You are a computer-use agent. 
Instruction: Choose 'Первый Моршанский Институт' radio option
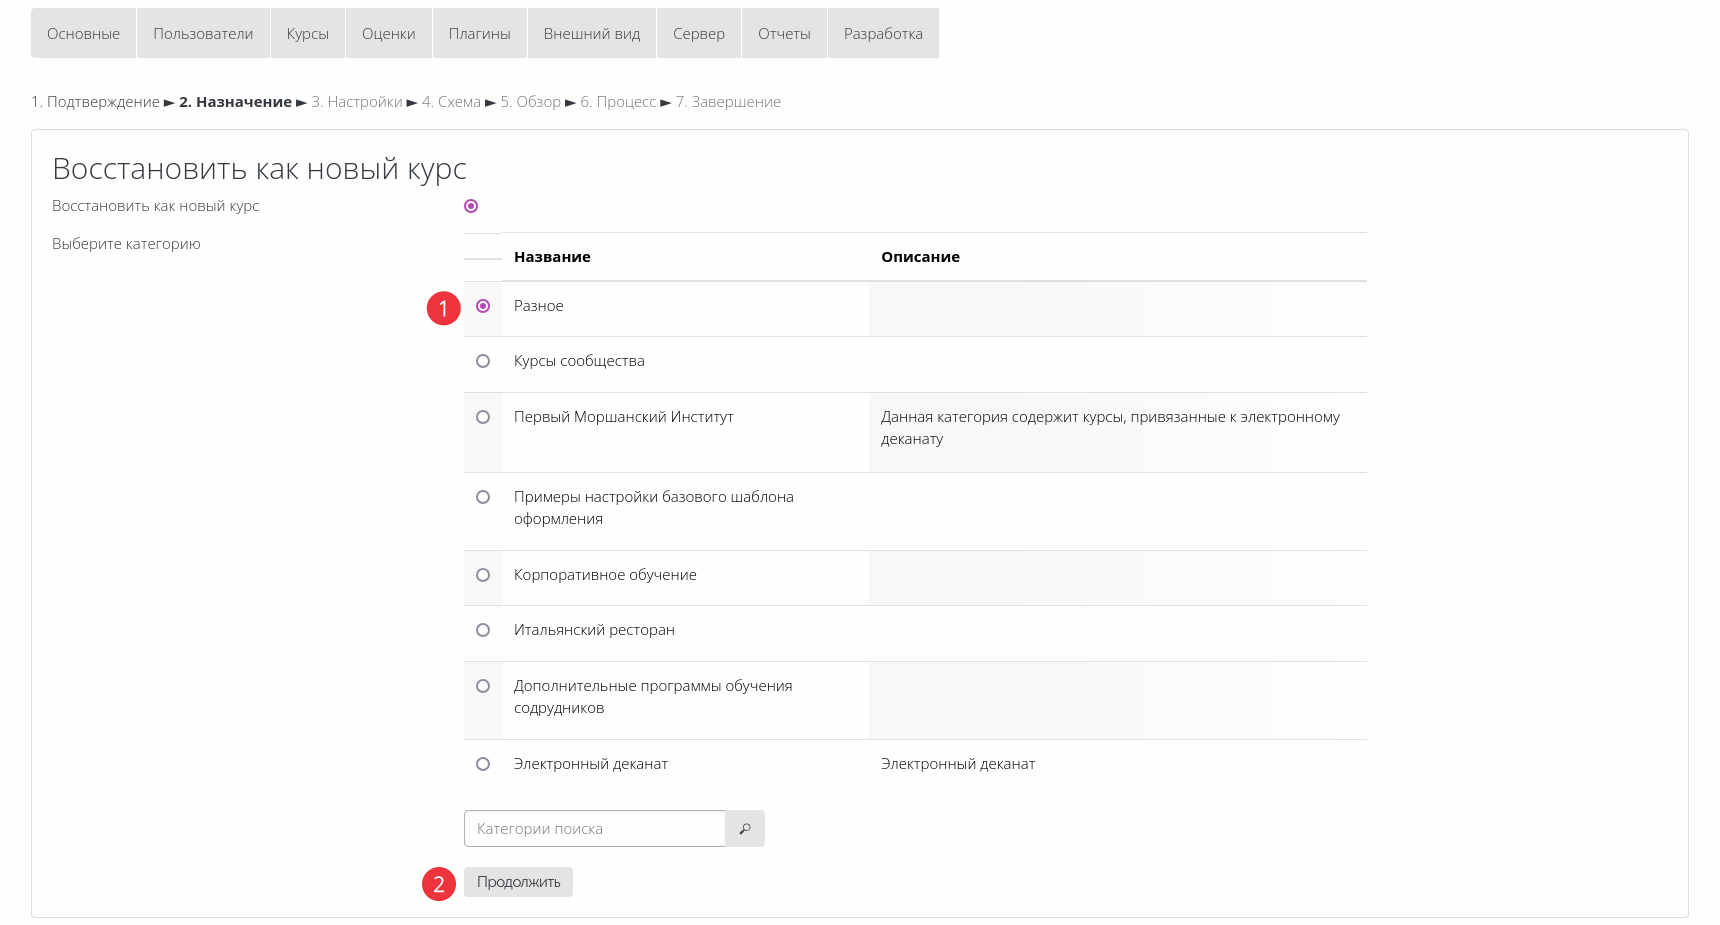(483, 417)
